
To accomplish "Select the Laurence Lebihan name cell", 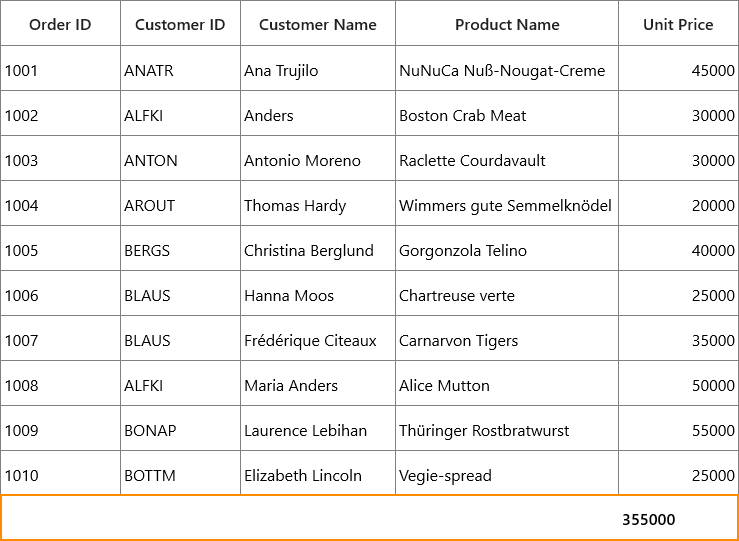I will (318, 428).
